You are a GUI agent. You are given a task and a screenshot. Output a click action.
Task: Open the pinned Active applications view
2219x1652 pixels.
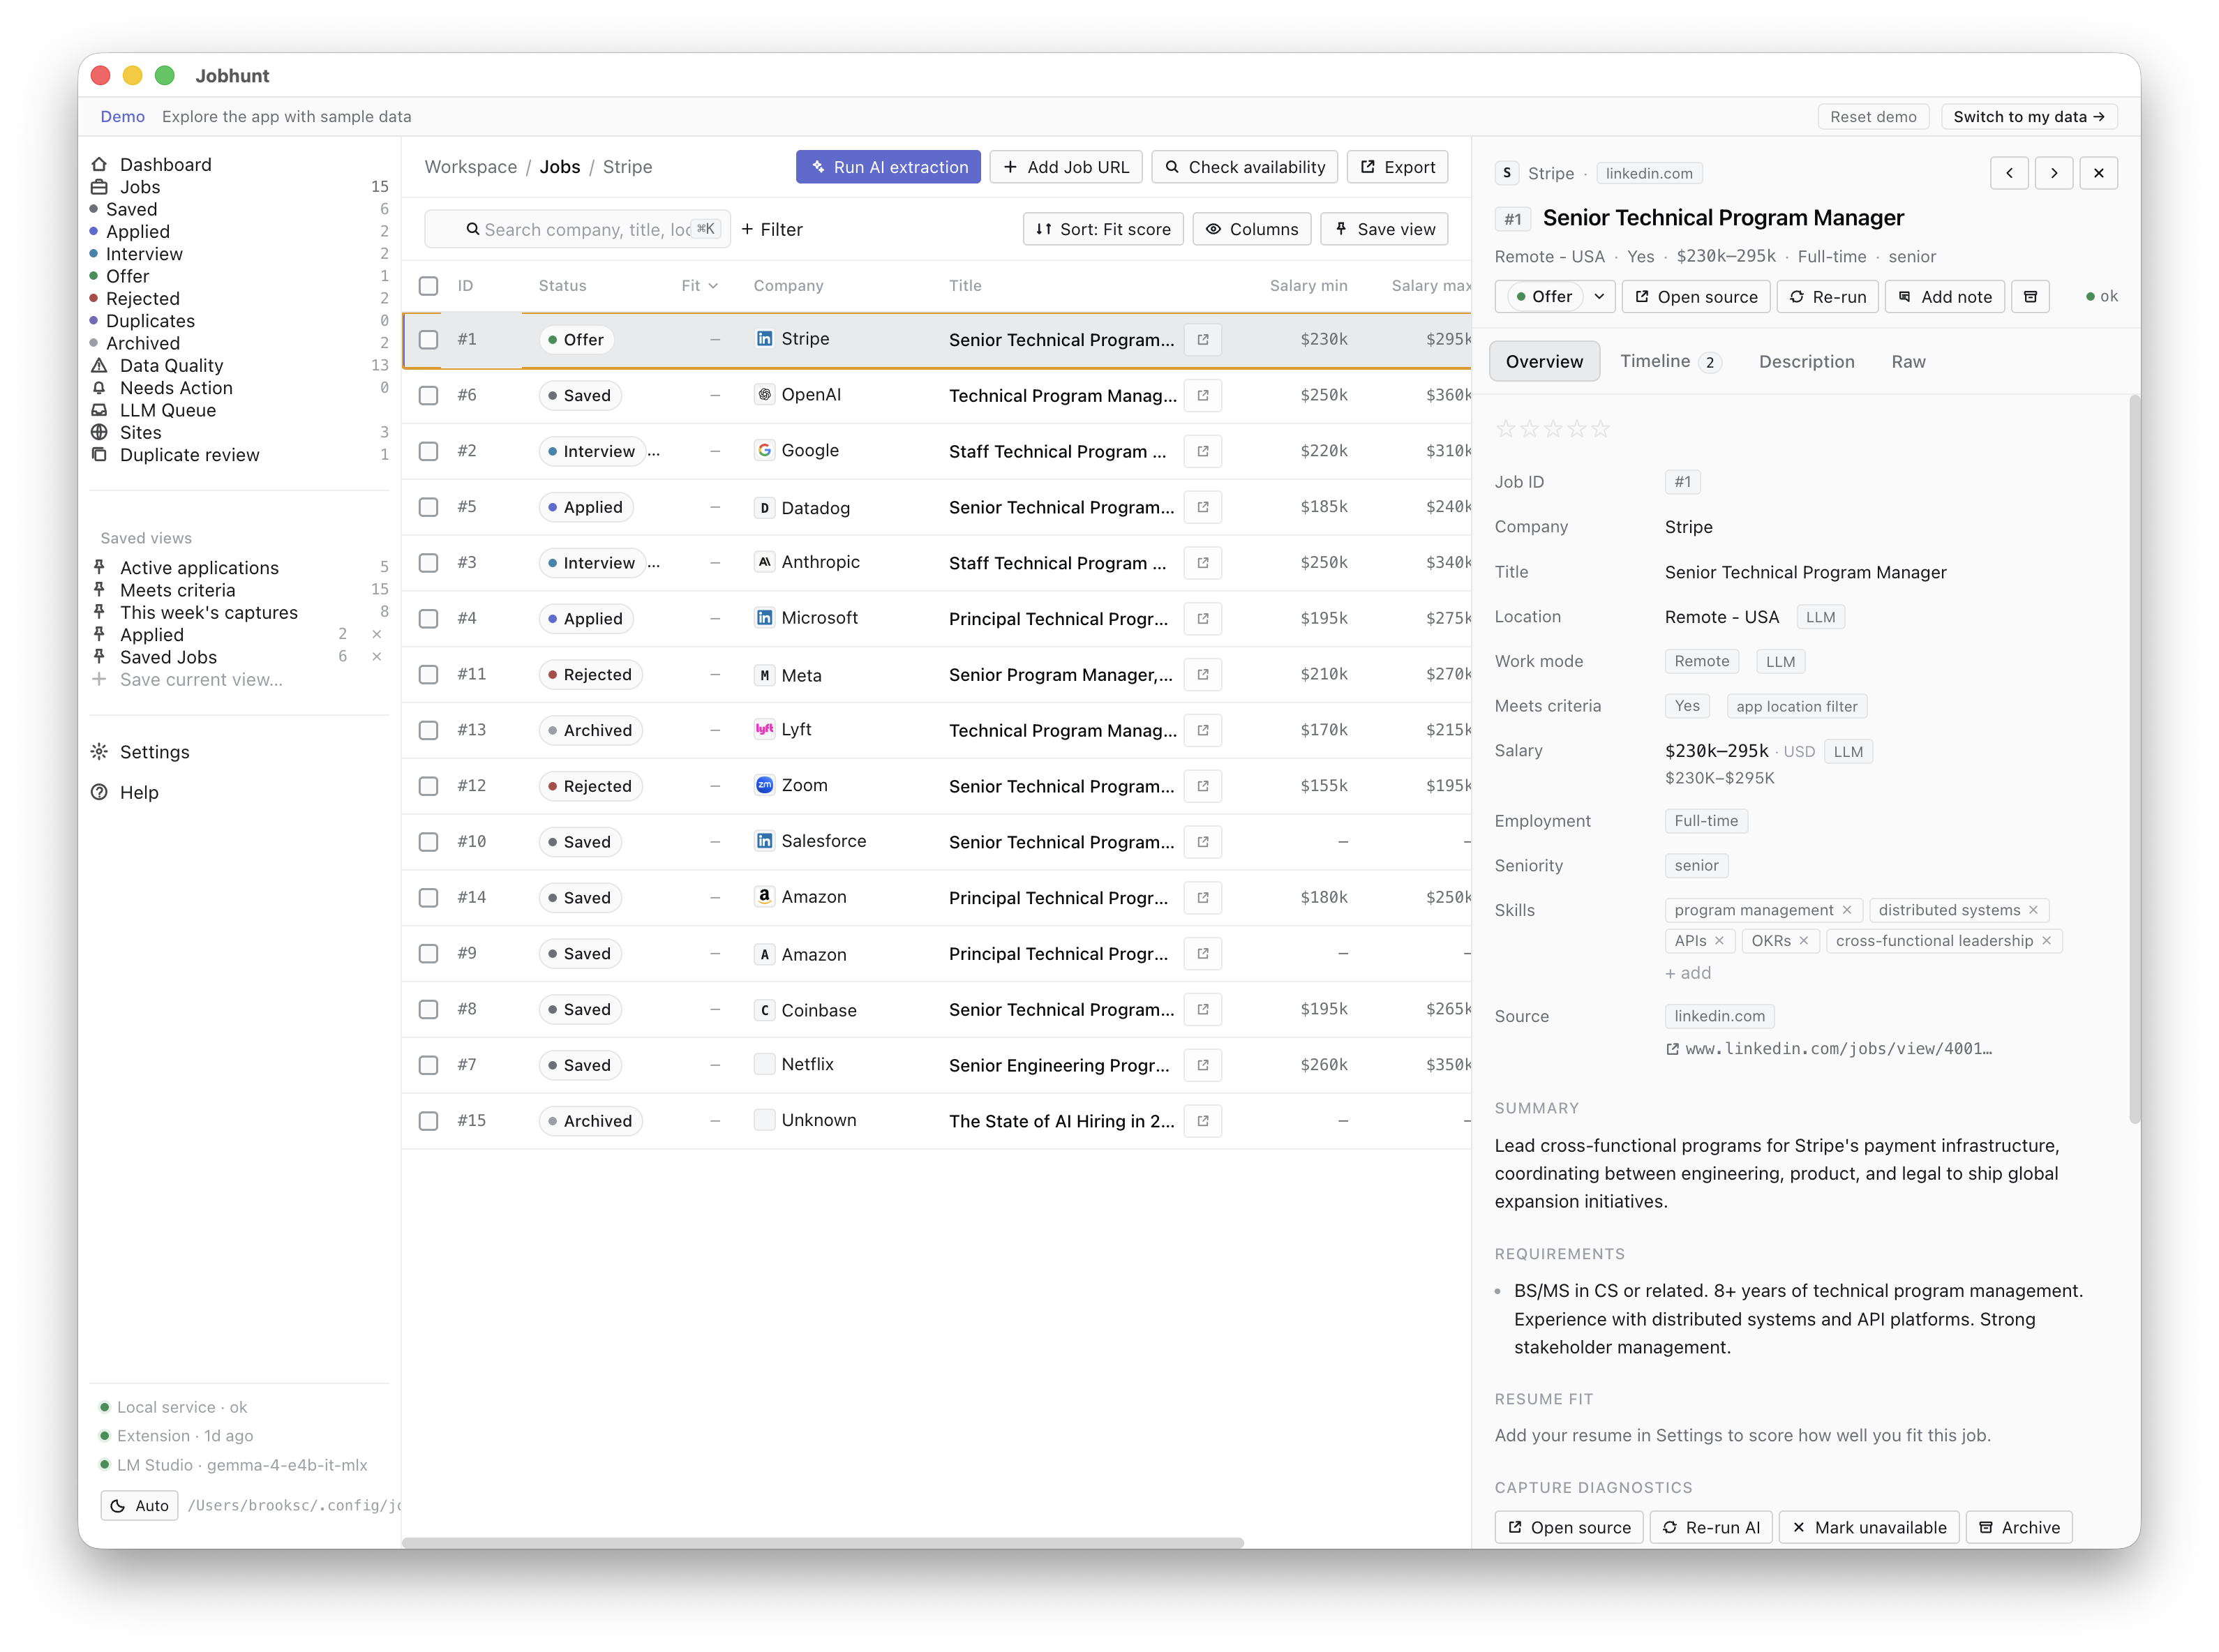tap(199, 568)
